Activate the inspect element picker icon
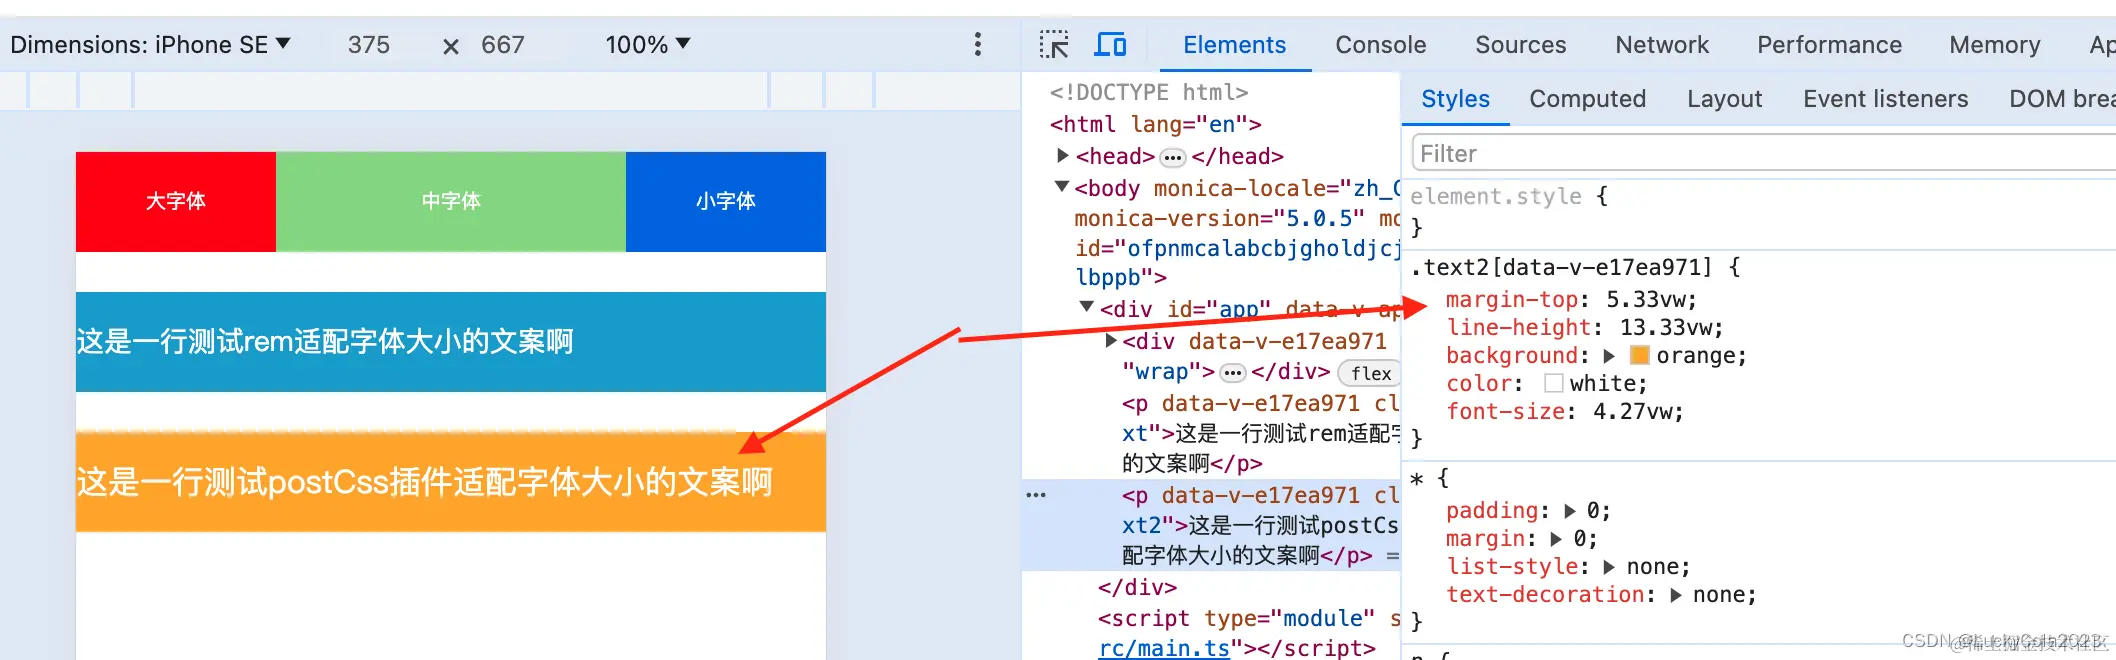The width and height of the screenshot is (2116, 660). (1054, 45)
